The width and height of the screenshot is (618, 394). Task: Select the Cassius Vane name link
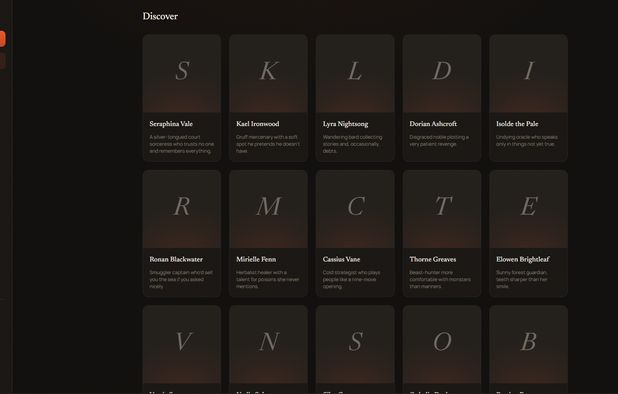[341, 259]
